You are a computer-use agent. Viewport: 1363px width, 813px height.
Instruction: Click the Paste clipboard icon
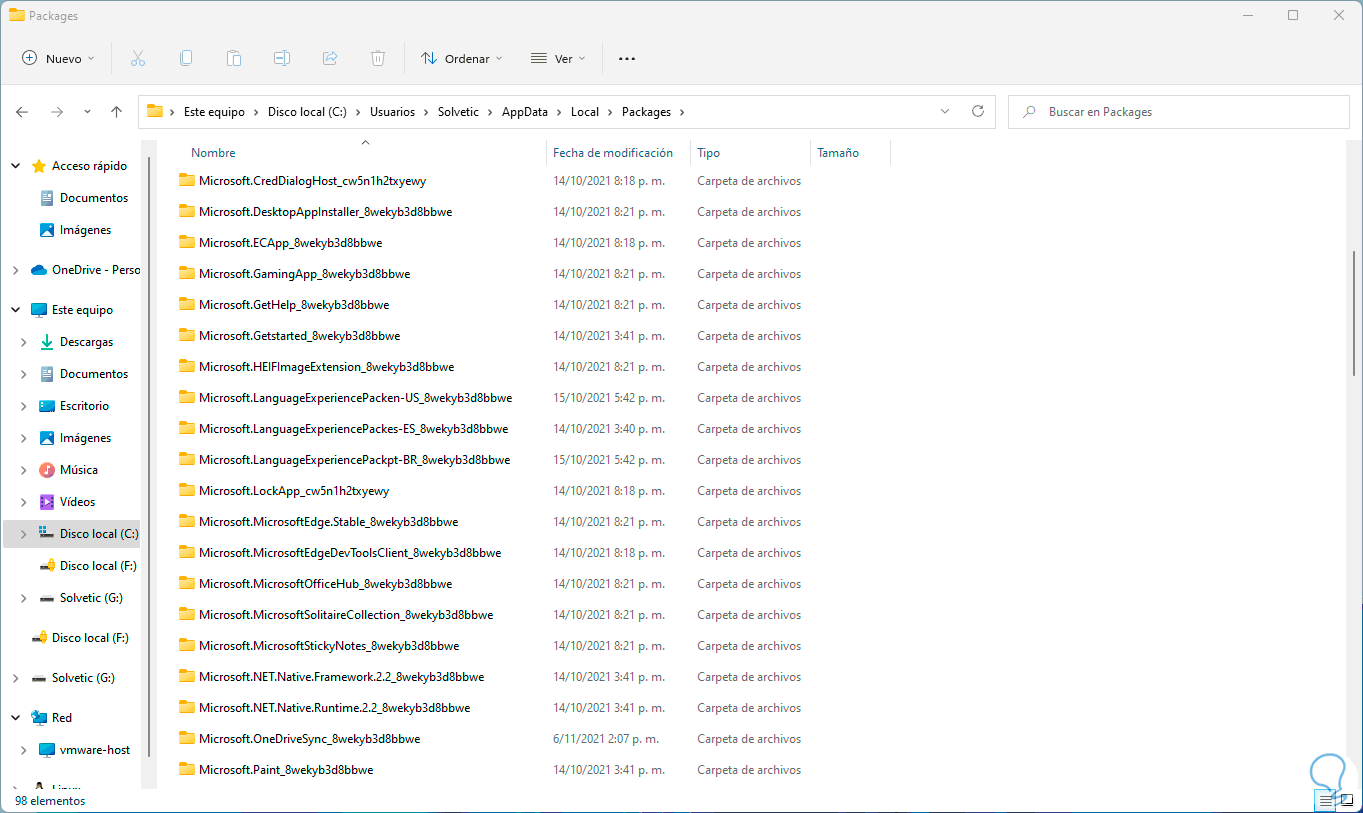point(234,59)
